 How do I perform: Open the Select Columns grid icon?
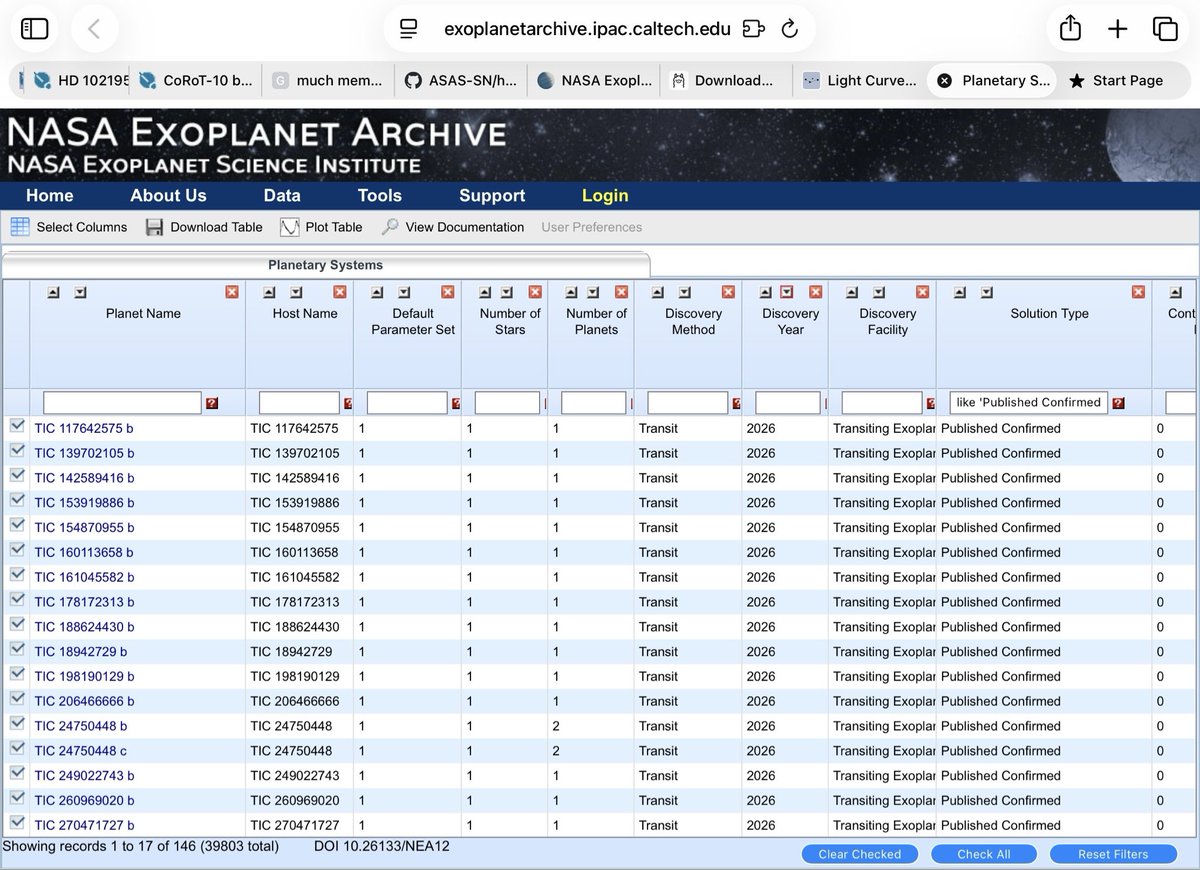[x=19, y=227]
